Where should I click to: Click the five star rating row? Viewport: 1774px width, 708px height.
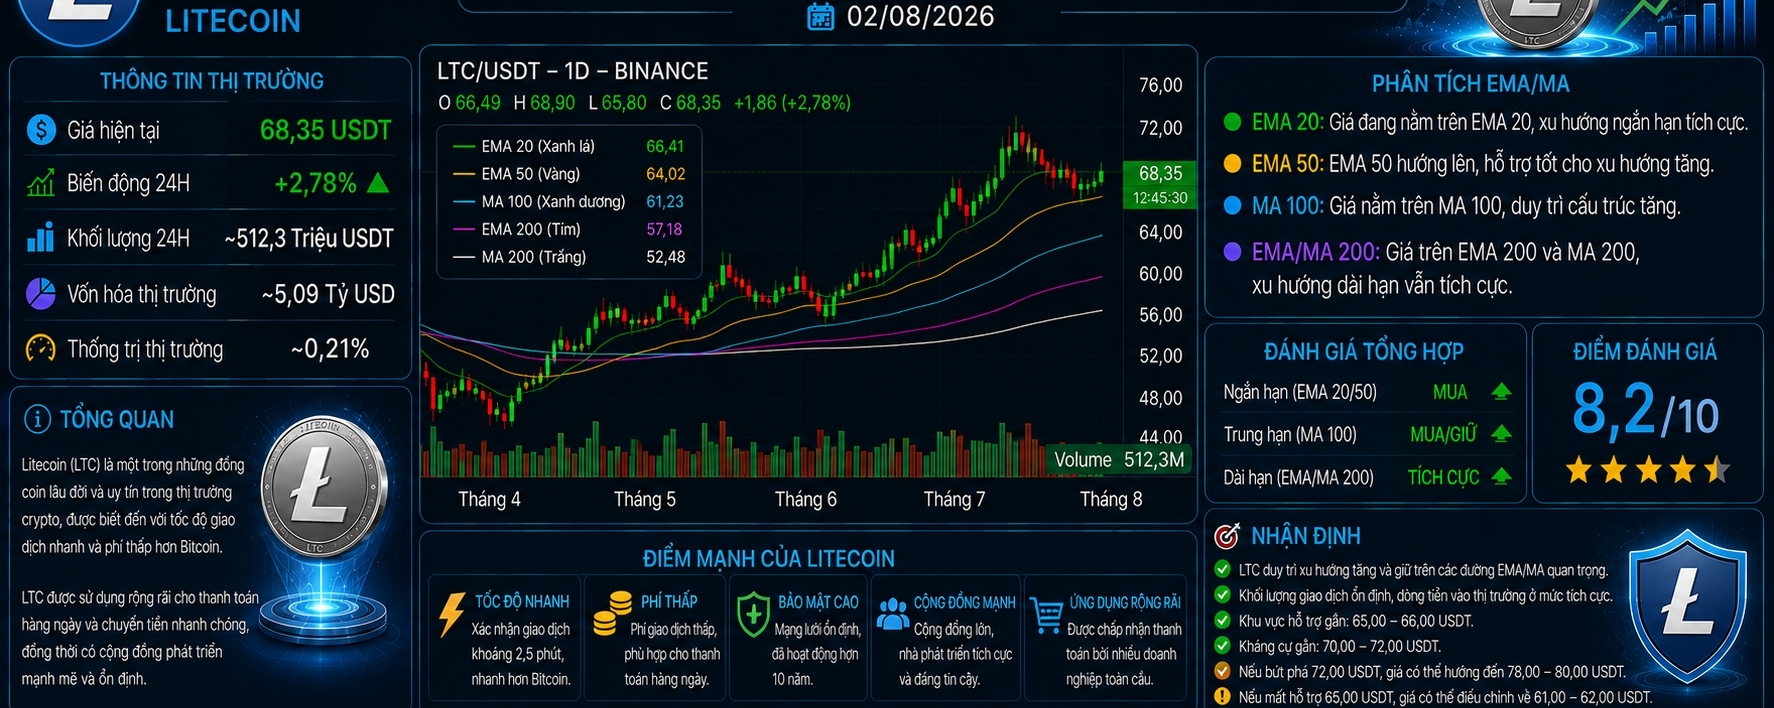(x=1648, y=469)
